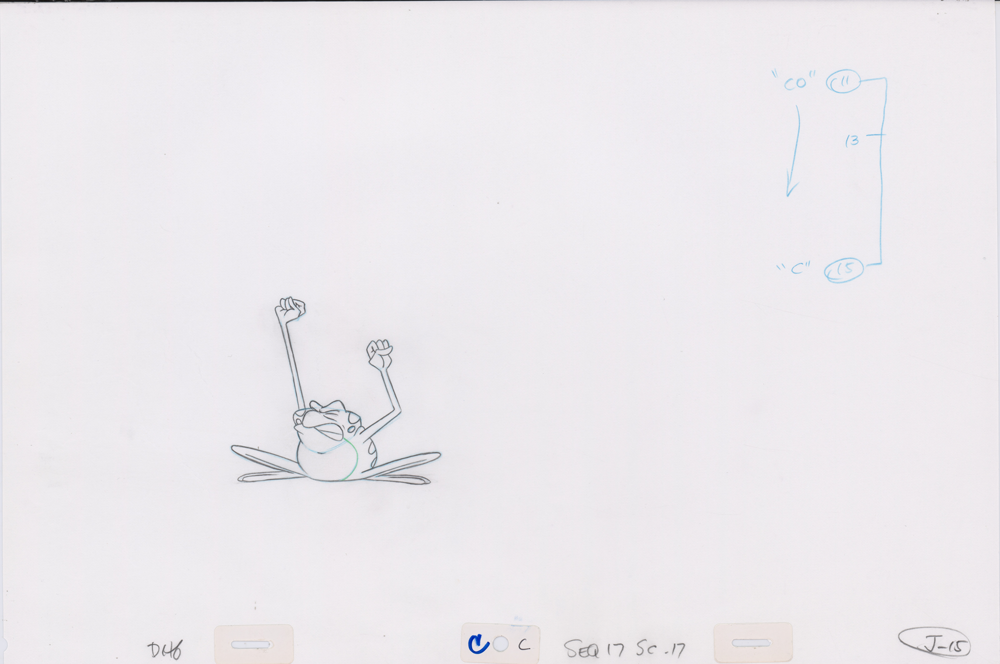Click the 13 tick on timing chart

[853, 141]
